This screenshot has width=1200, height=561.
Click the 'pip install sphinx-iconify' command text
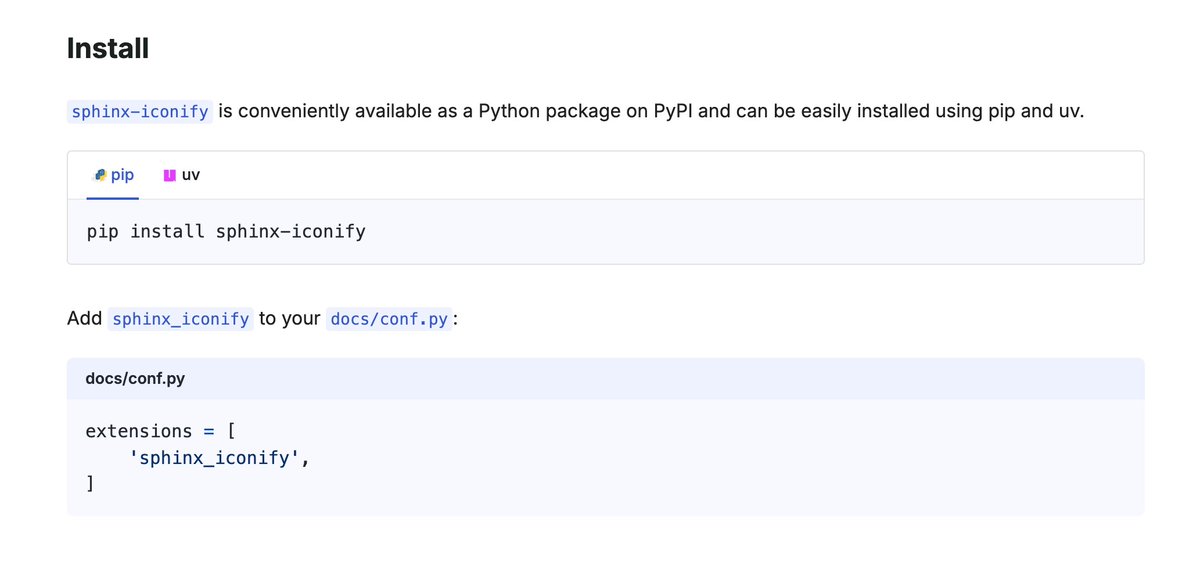point(226,232)
